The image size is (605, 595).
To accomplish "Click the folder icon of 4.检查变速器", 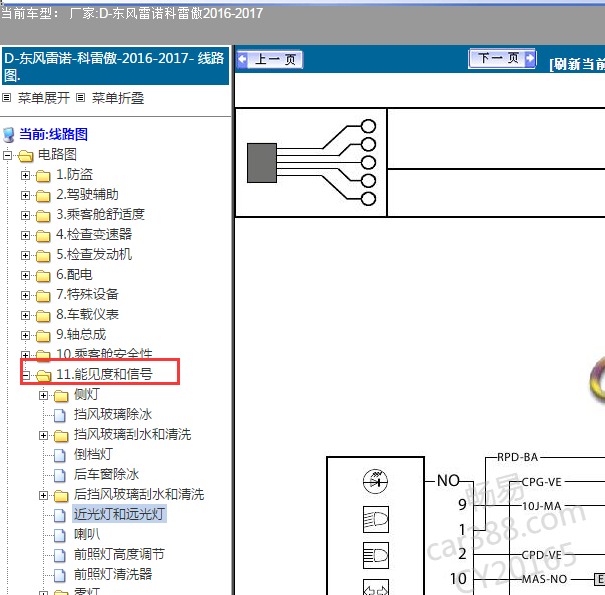I will (x=43, y=236).
